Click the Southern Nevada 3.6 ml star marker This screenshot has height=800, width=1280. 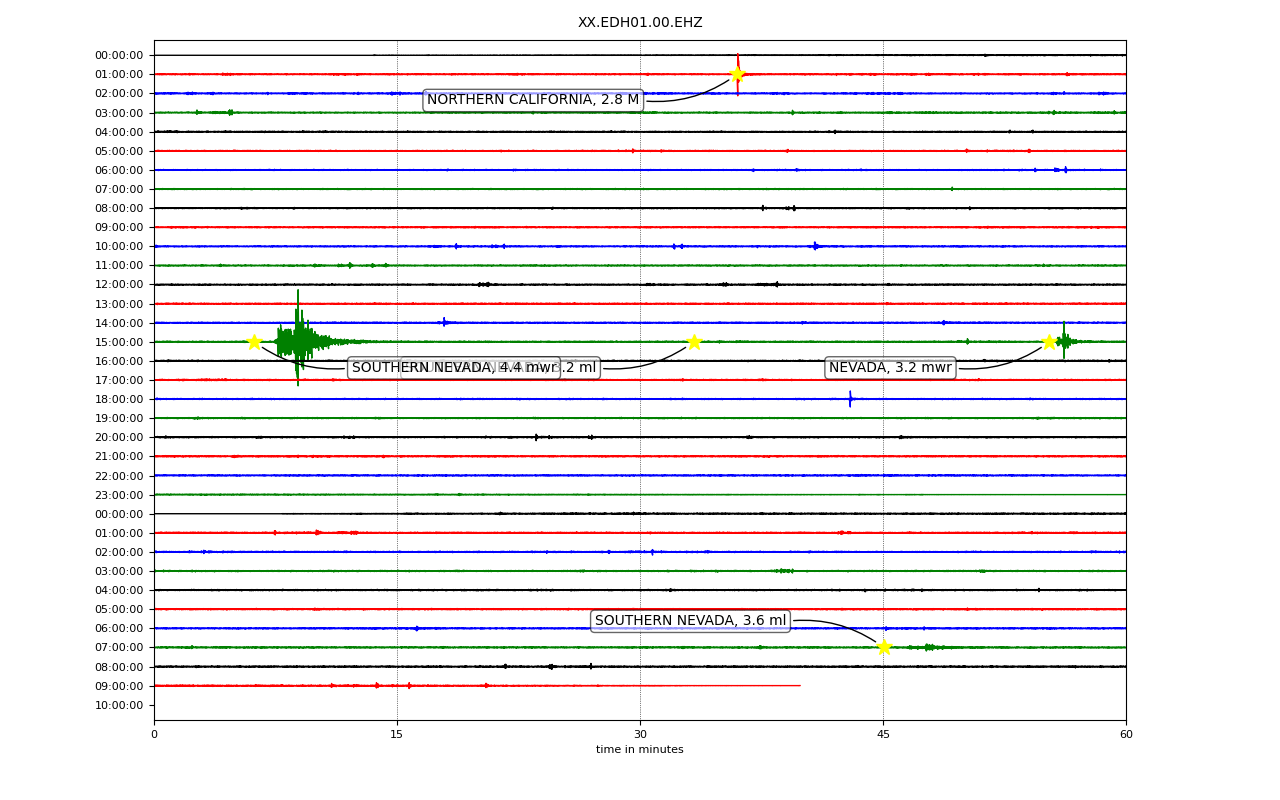click(884, 647)
